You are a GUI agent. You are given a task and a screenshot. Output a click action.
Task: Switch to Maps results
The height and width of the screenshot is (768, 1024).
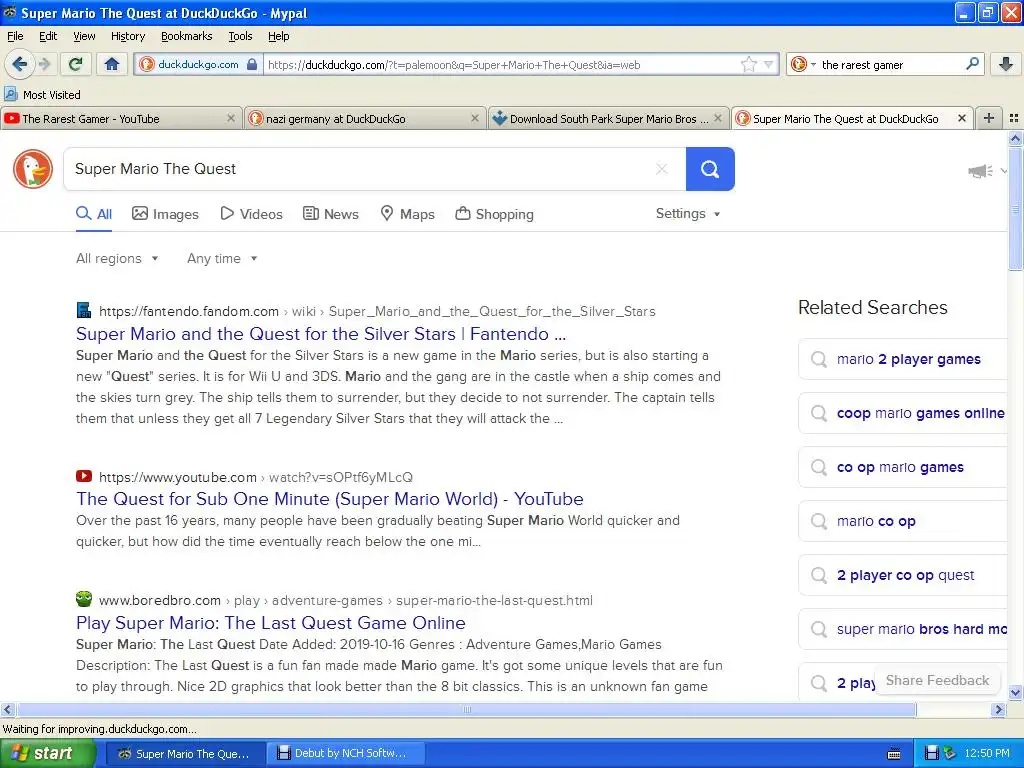click(x=408, y=214)
